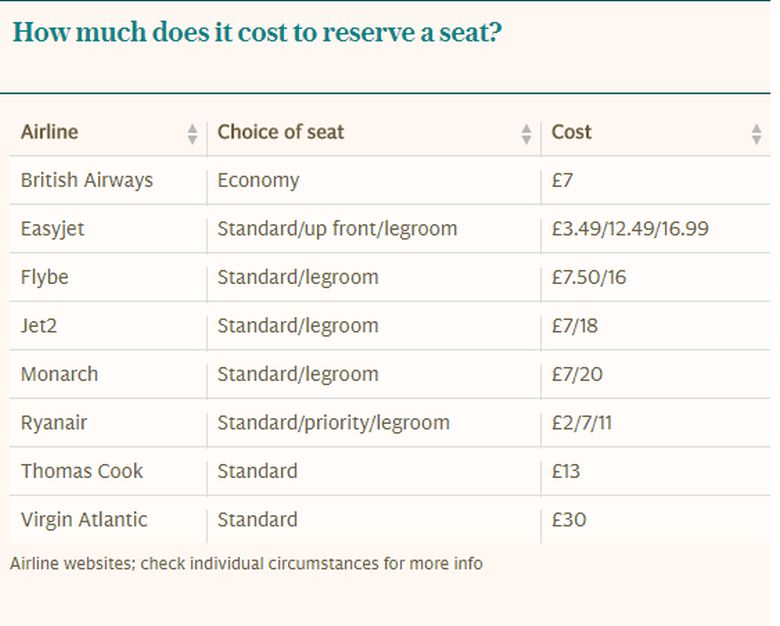This screenshot has width=780, height=626.
Task: Select the British Airways cell
Action: 87,181
